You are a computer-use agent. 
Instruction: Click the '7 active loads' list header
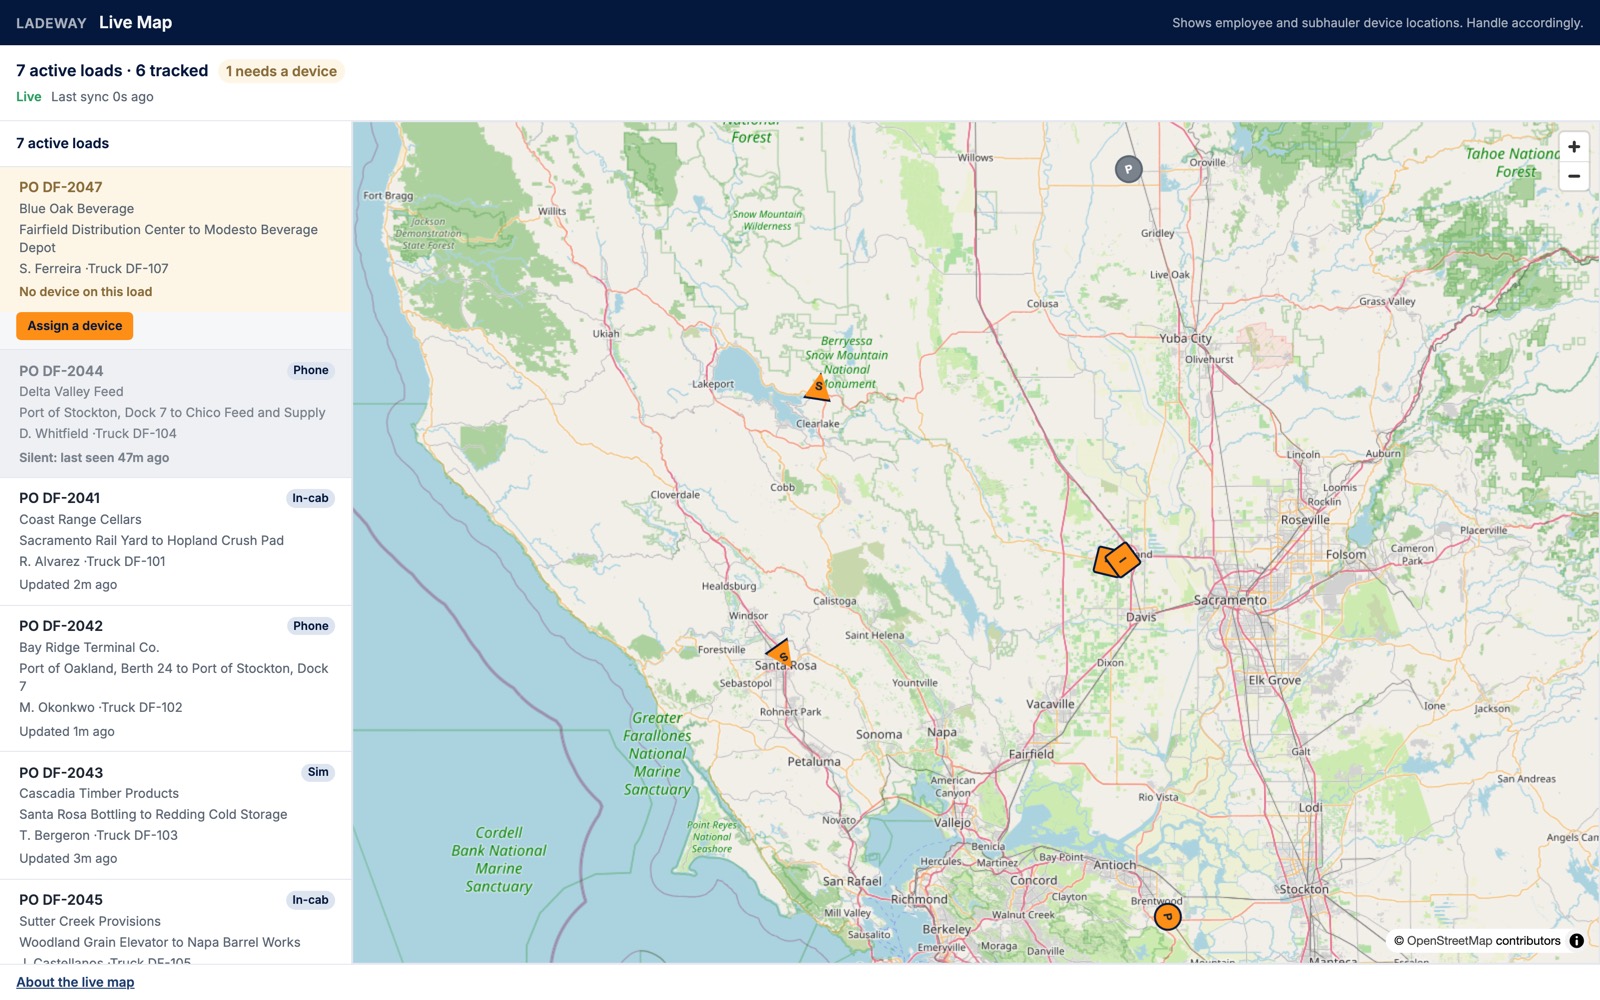[x=63, y=144]
